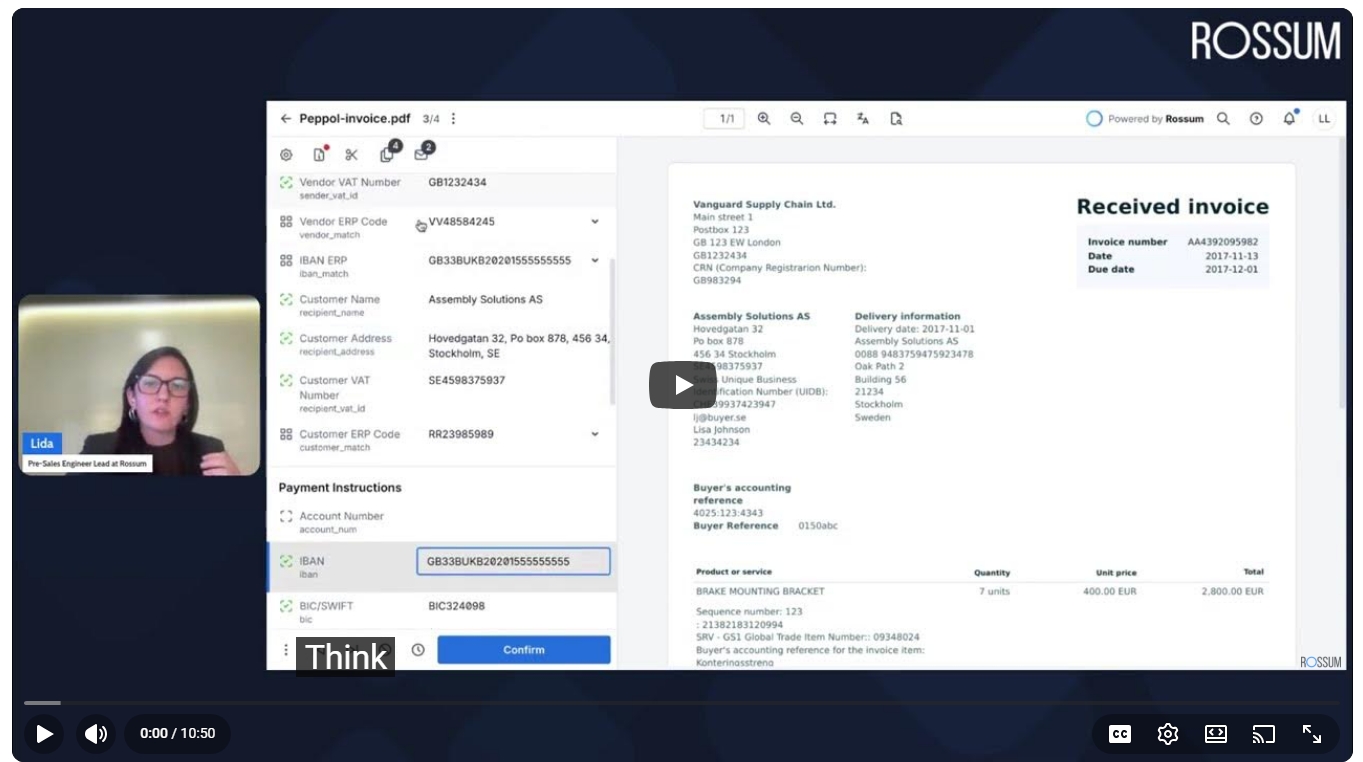Open the duplicates icon with badge 4
The width and height of the screenshot is (1363, 762).
[x=388, y=154]
